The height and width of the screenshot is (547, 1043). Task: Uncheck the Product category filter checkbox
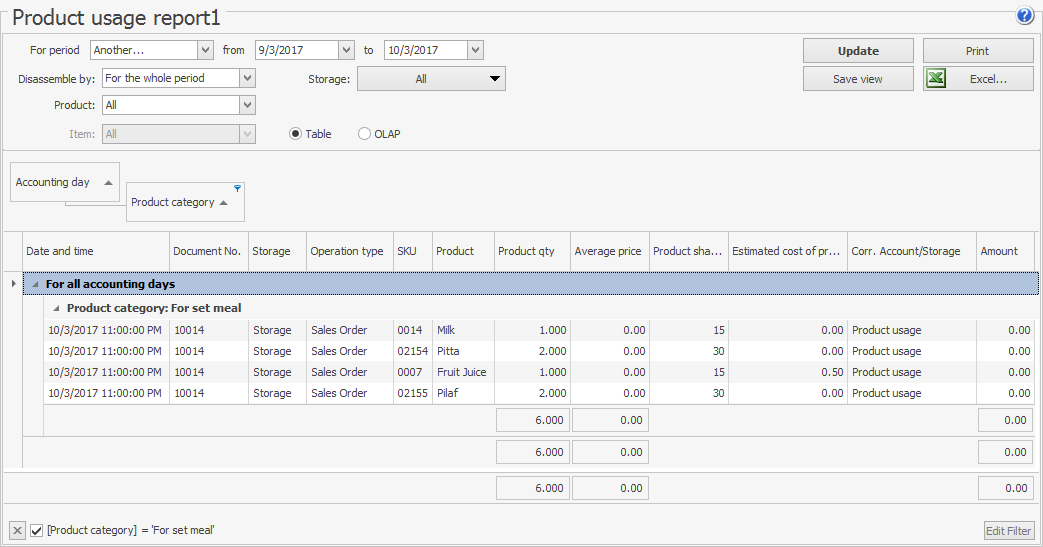click(x=37, y=530)
